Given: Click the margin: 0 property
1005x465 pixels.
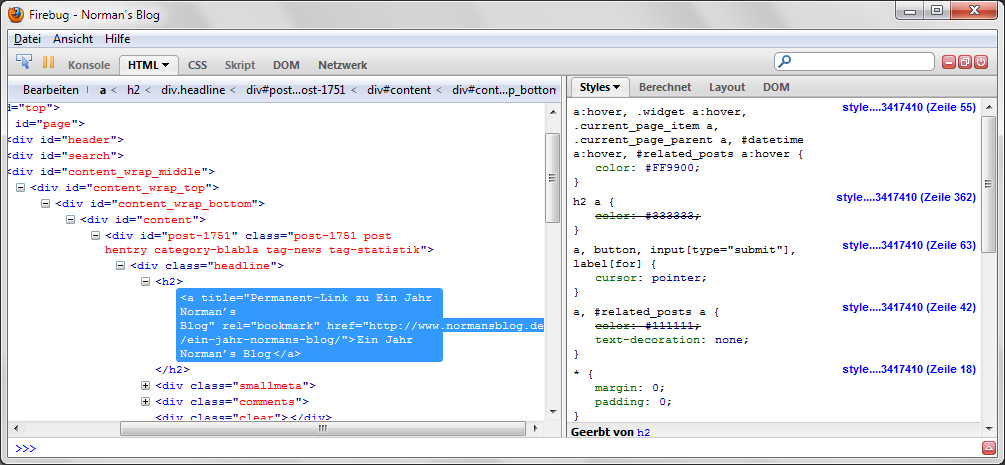Looking at the screenshot, I should point(630,387).
